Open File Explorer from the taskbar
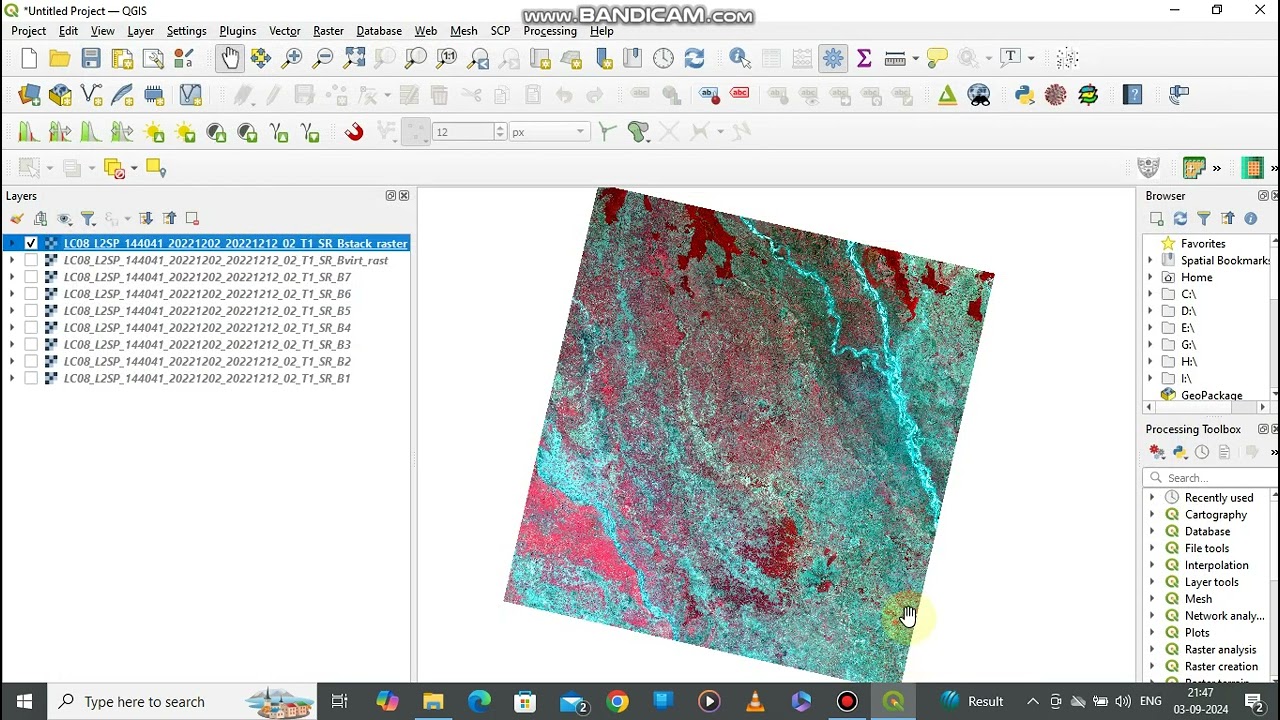This screenshot has width=1280, height=720. point(433,702)
